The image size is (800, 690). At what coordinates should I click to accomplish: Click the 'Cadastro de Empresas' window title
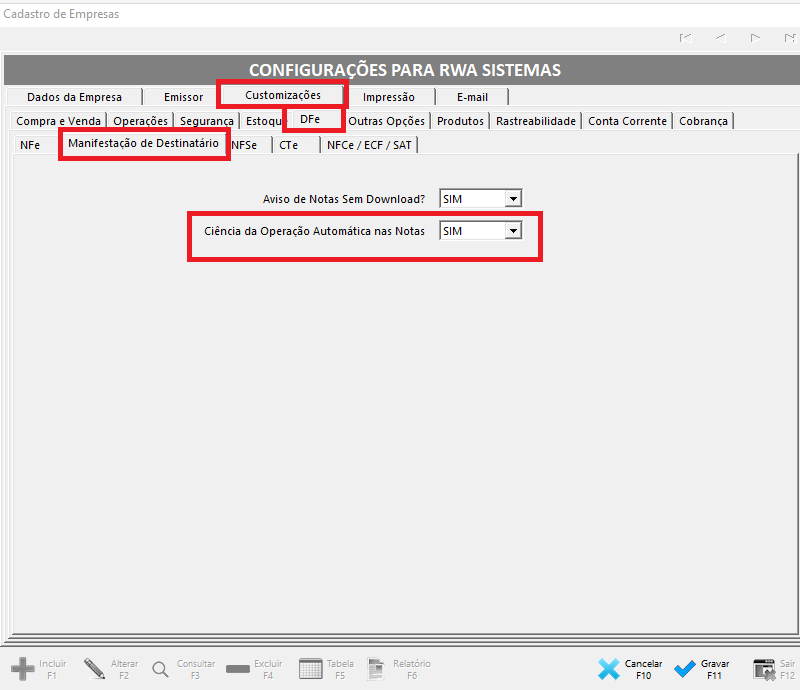[61, 14]
